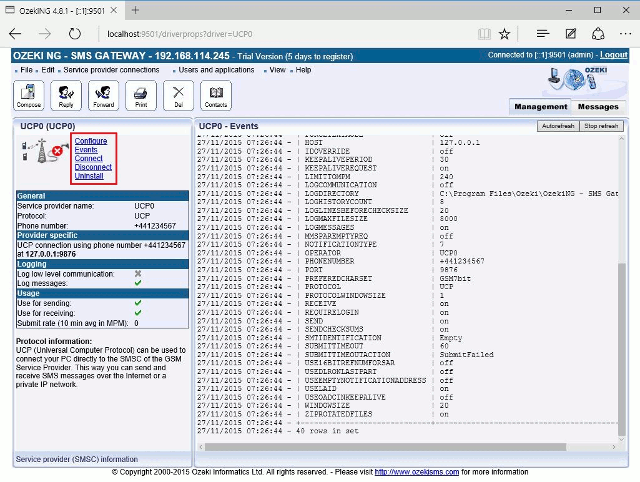The width and height of the screenshot is (640, 482).
Task: Click the Reply toolbar icon
Action: point(66,96)
